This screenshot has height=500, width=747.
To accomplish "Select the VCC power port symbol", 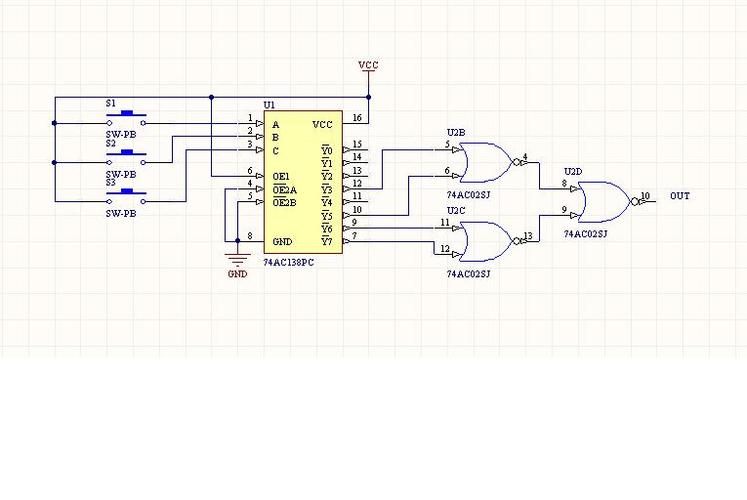I will 369,67.
